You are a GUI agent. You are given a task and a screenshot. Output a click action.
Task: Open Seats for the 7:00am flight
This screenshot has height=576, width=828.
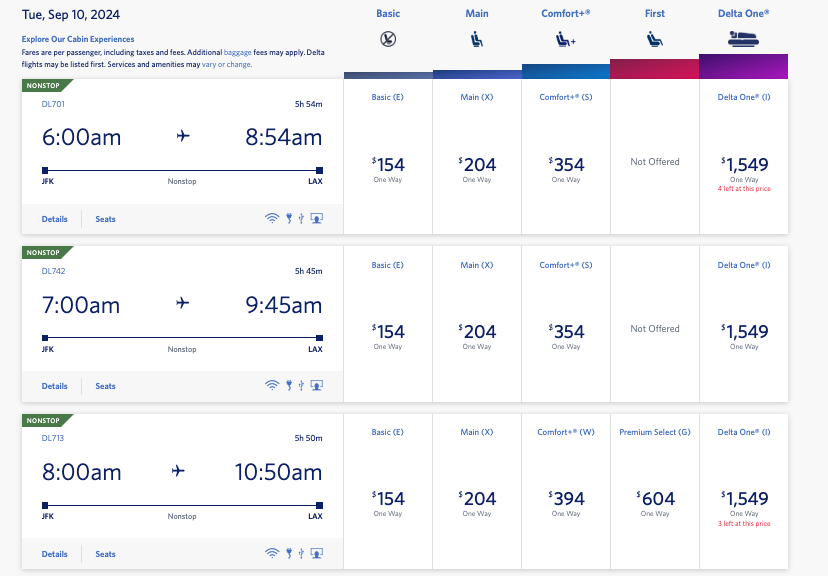[105, 386]
